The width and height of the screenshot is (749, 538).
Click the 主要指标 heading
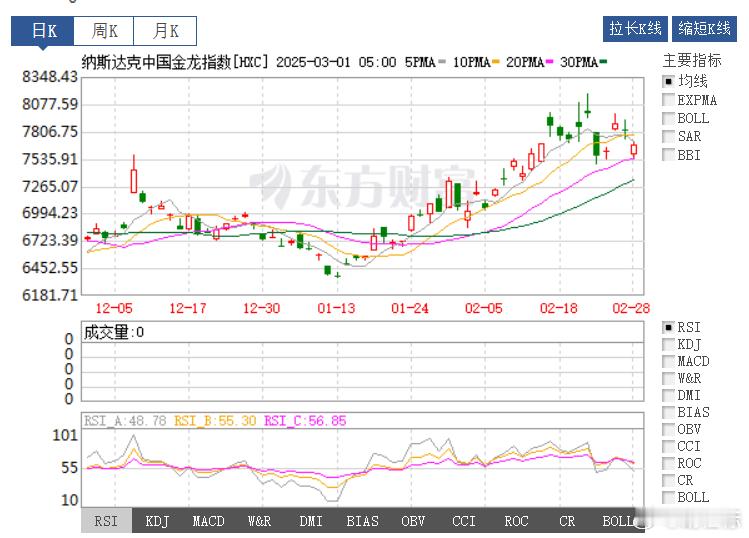692,61
